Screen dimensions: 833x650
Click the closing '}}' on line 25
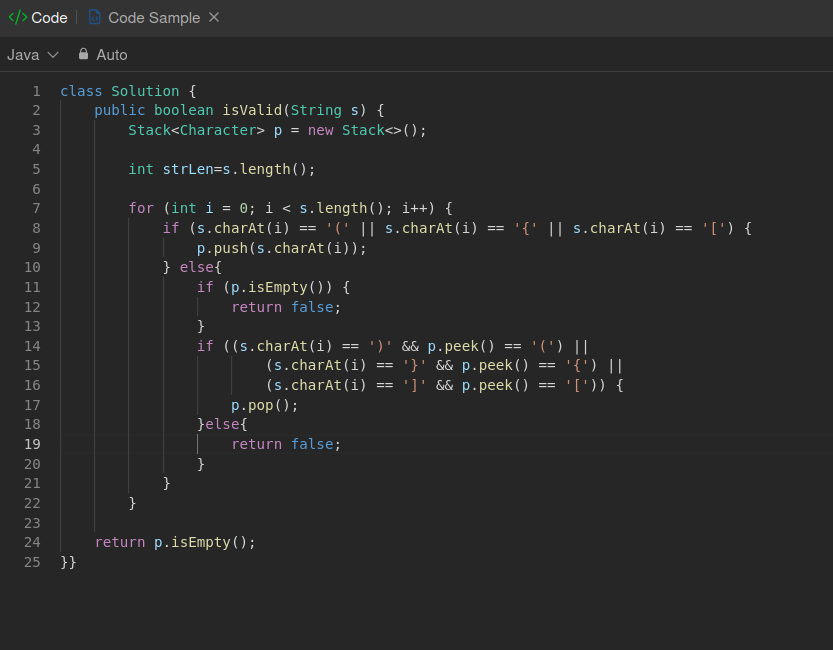69,562
